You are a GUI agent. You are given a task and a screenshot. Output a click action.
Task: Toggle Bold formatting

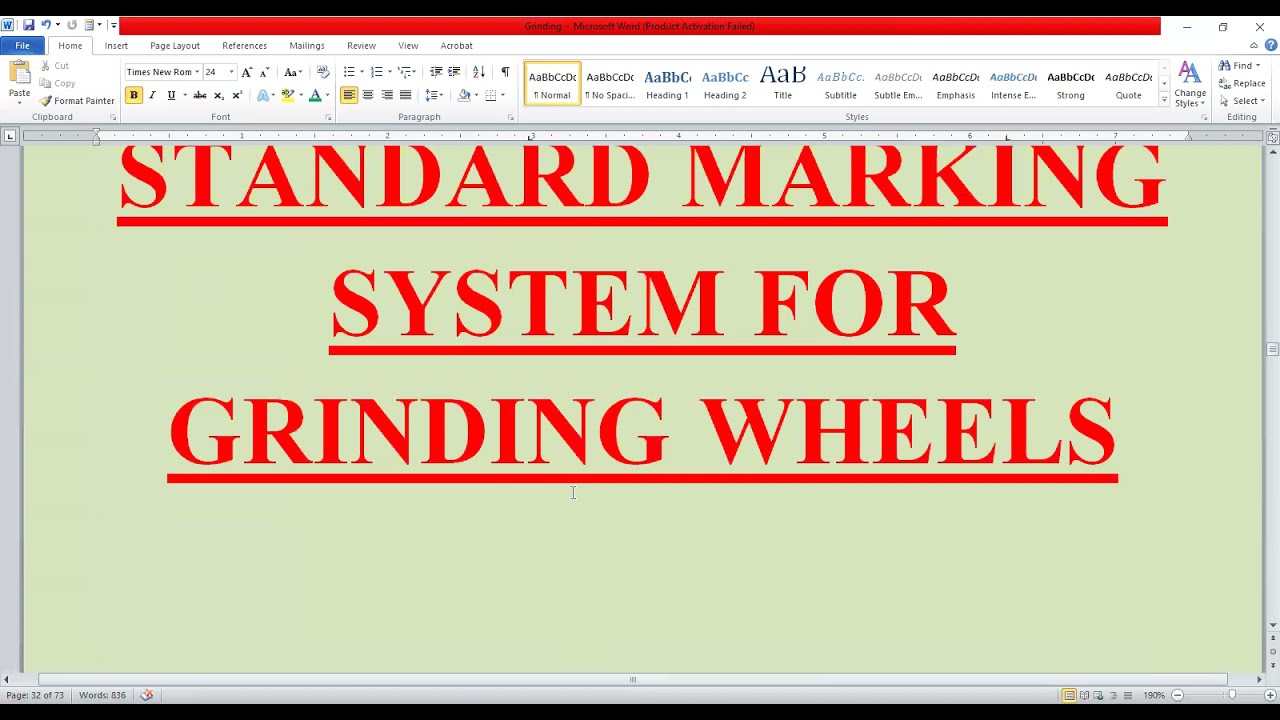(x=133, y=95)
